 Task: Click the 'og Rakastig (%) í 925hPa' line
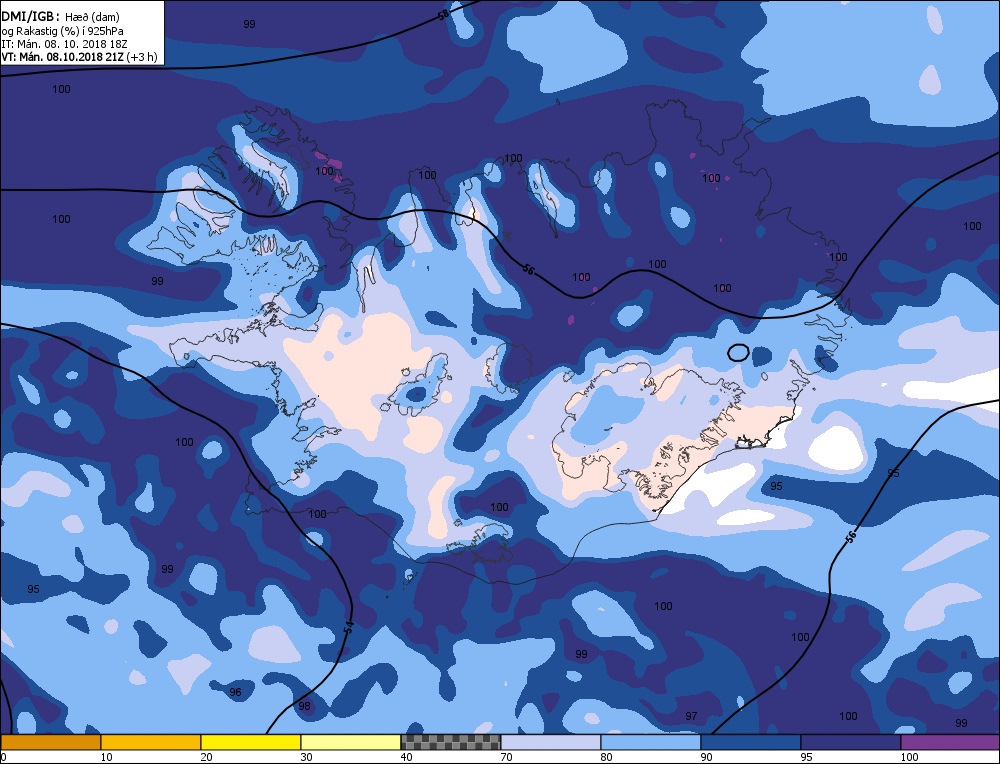point(62,31)
